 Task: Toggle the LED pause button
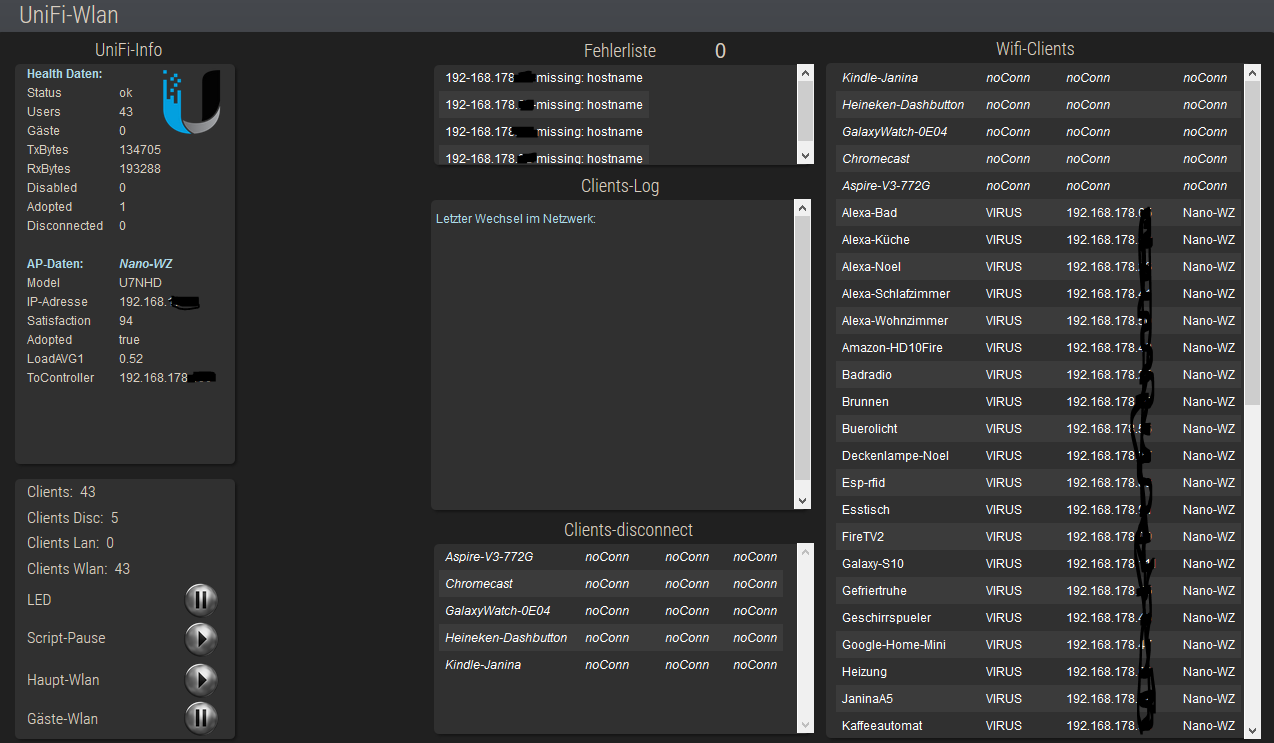click(201, 600)
